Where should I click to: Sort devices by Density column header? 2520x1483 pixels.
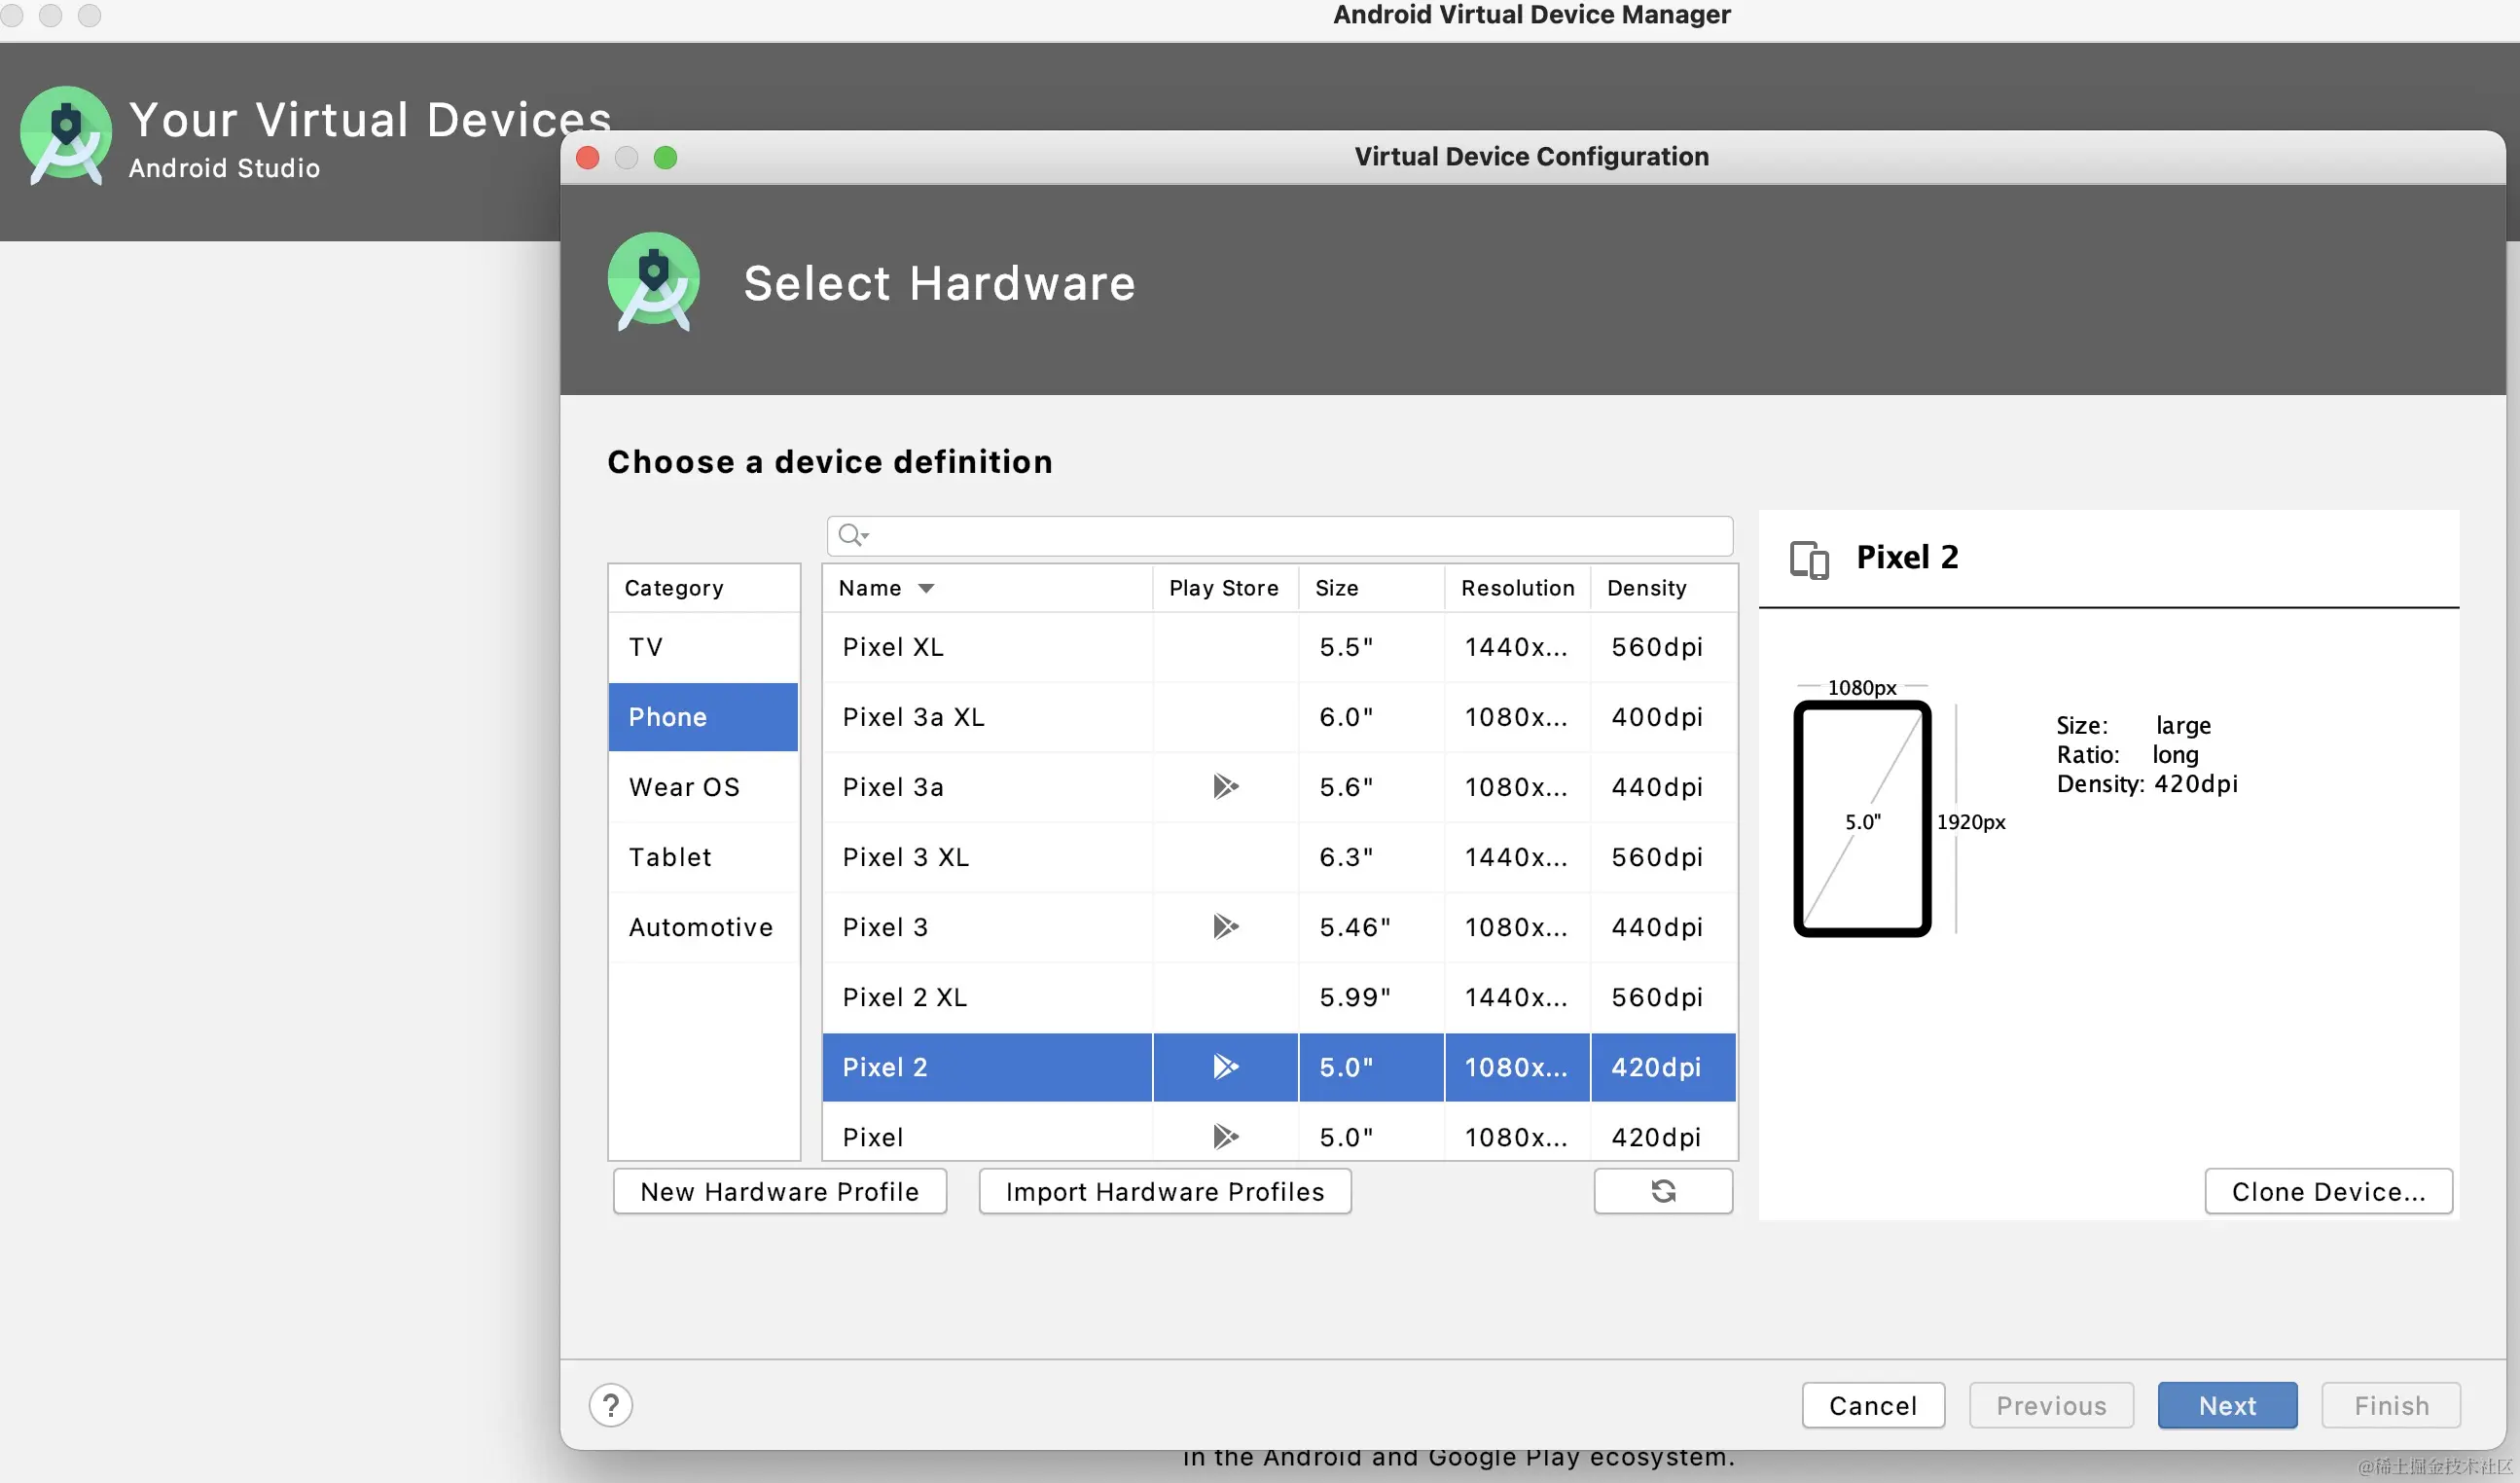click(1646, 588)
